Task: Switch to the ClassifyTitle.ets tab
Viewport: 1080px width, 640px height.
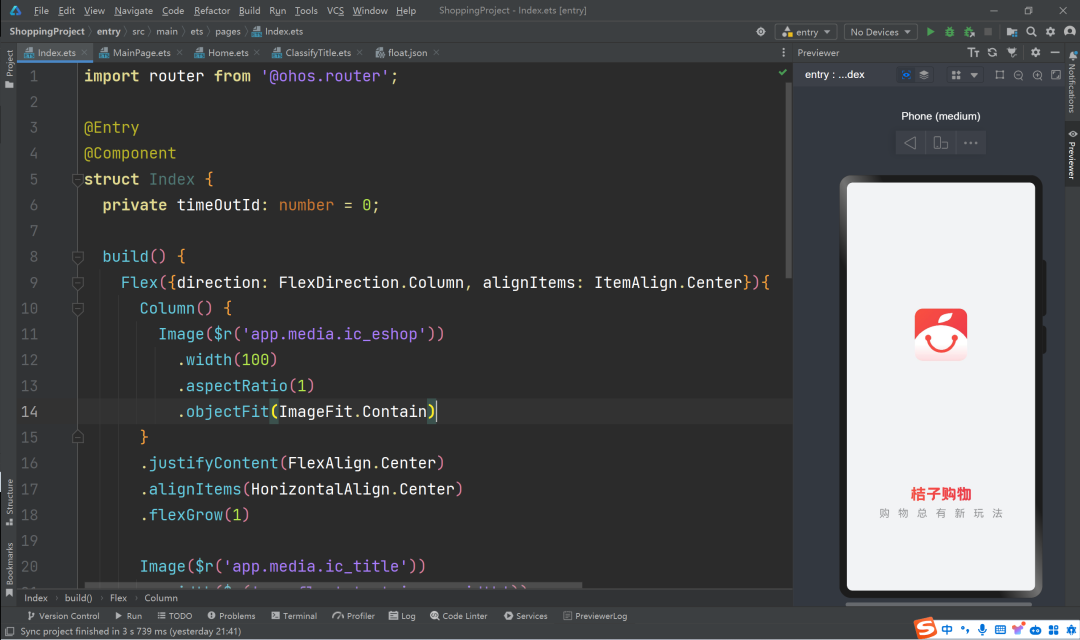Action: (318, 52)
